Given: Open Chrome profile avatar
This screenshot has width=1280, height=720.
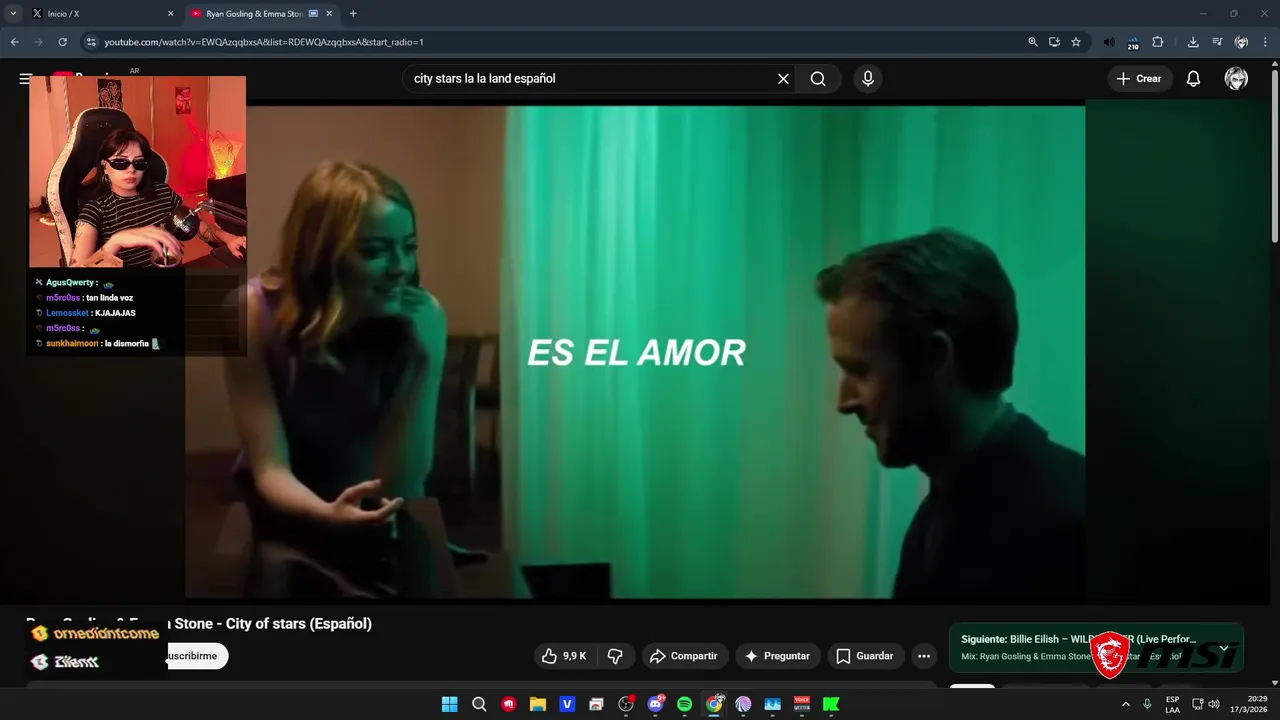Looking at the screenshot, I should coord(1241,42).
